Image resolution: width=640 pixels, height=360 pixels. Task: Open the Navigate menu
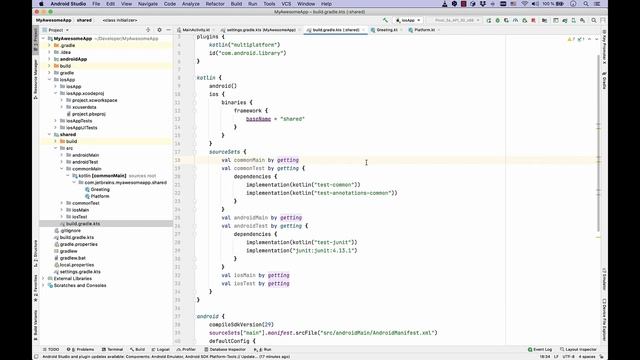(148, 4)
